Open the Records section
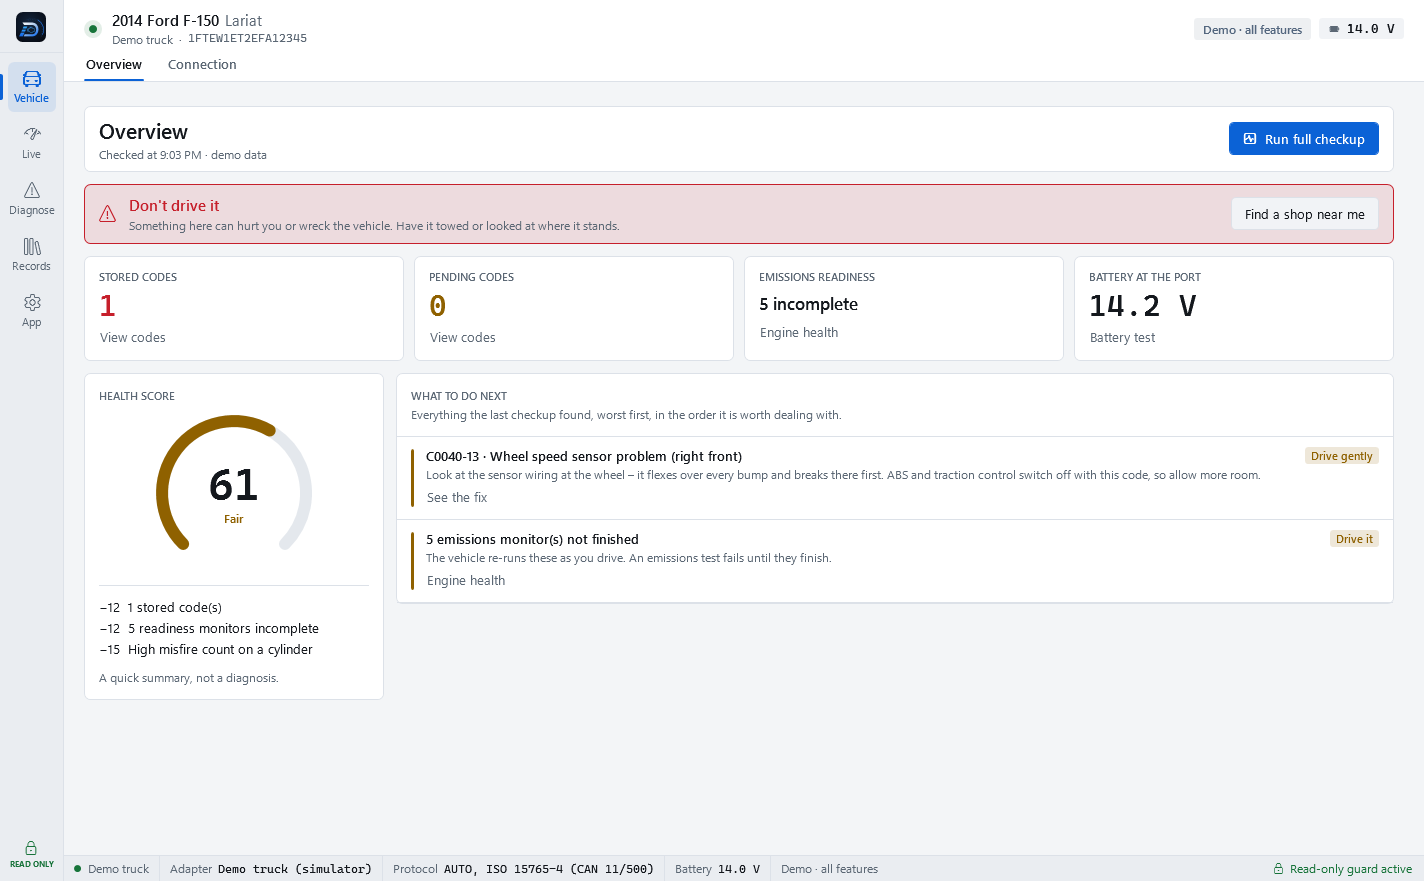The image size is (1424, 881). point(32,255)
